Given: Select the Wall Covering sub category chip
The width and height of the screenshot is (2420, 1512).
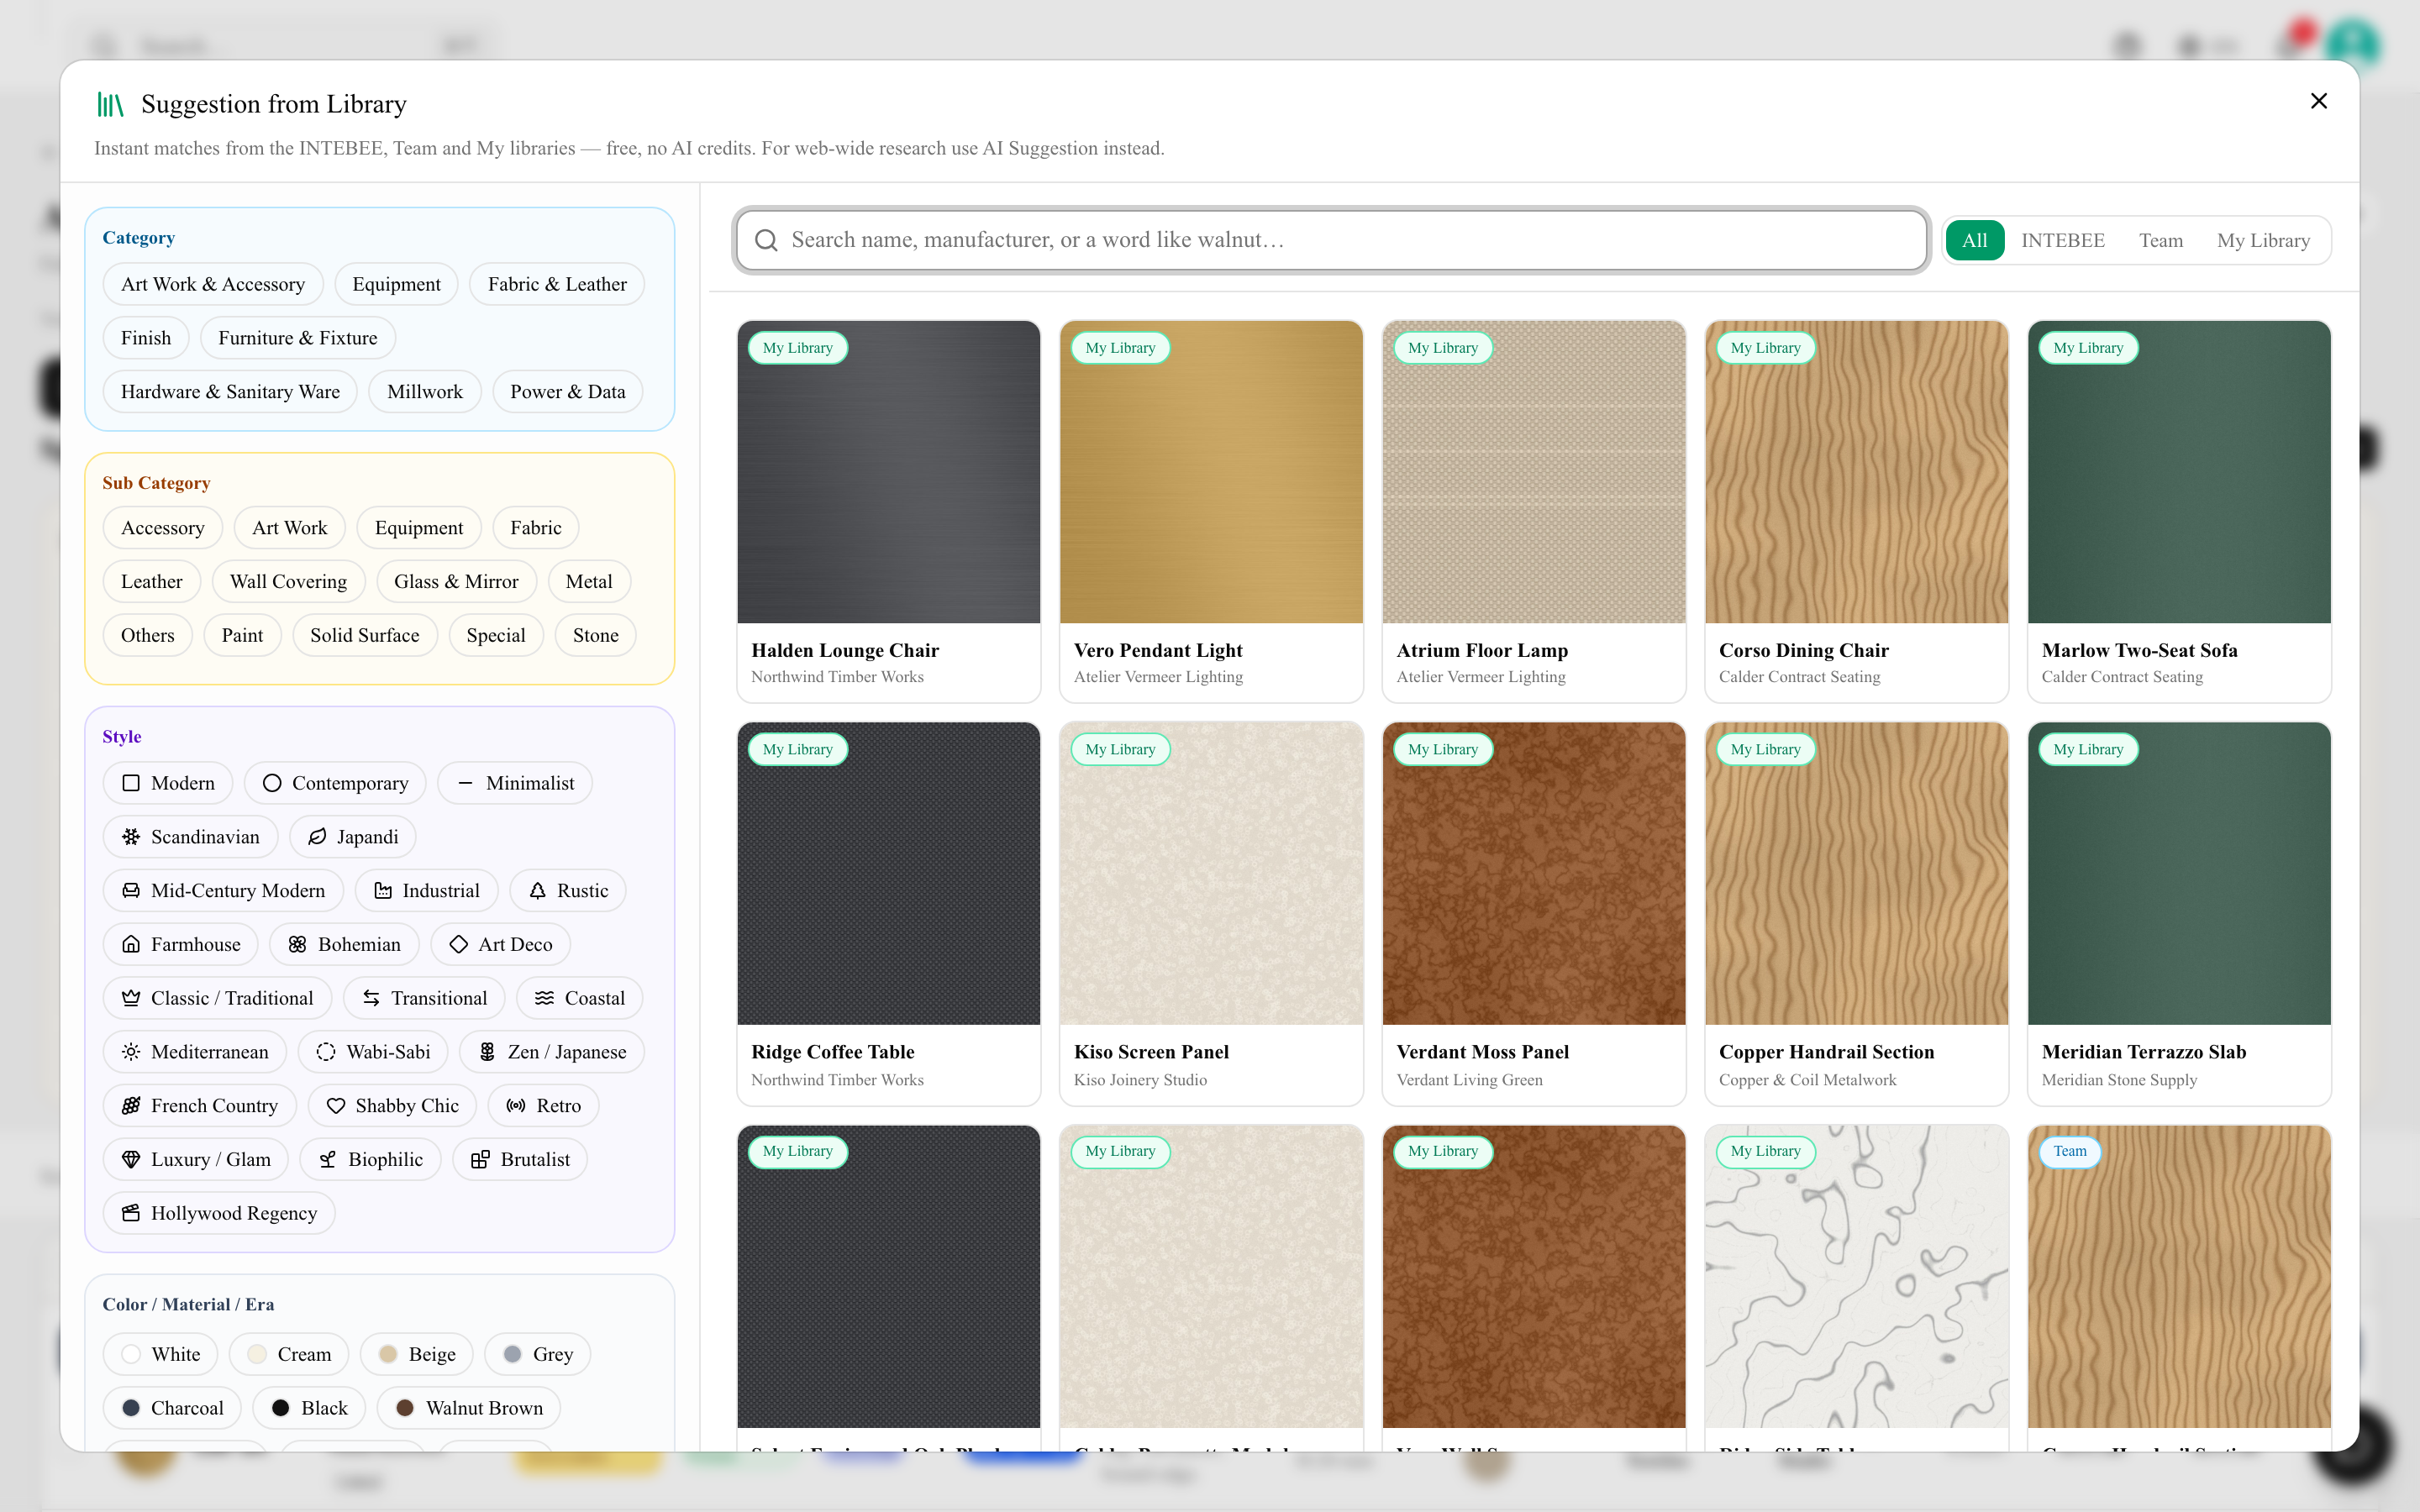Looking at the screenshot, I should [288, 582].
